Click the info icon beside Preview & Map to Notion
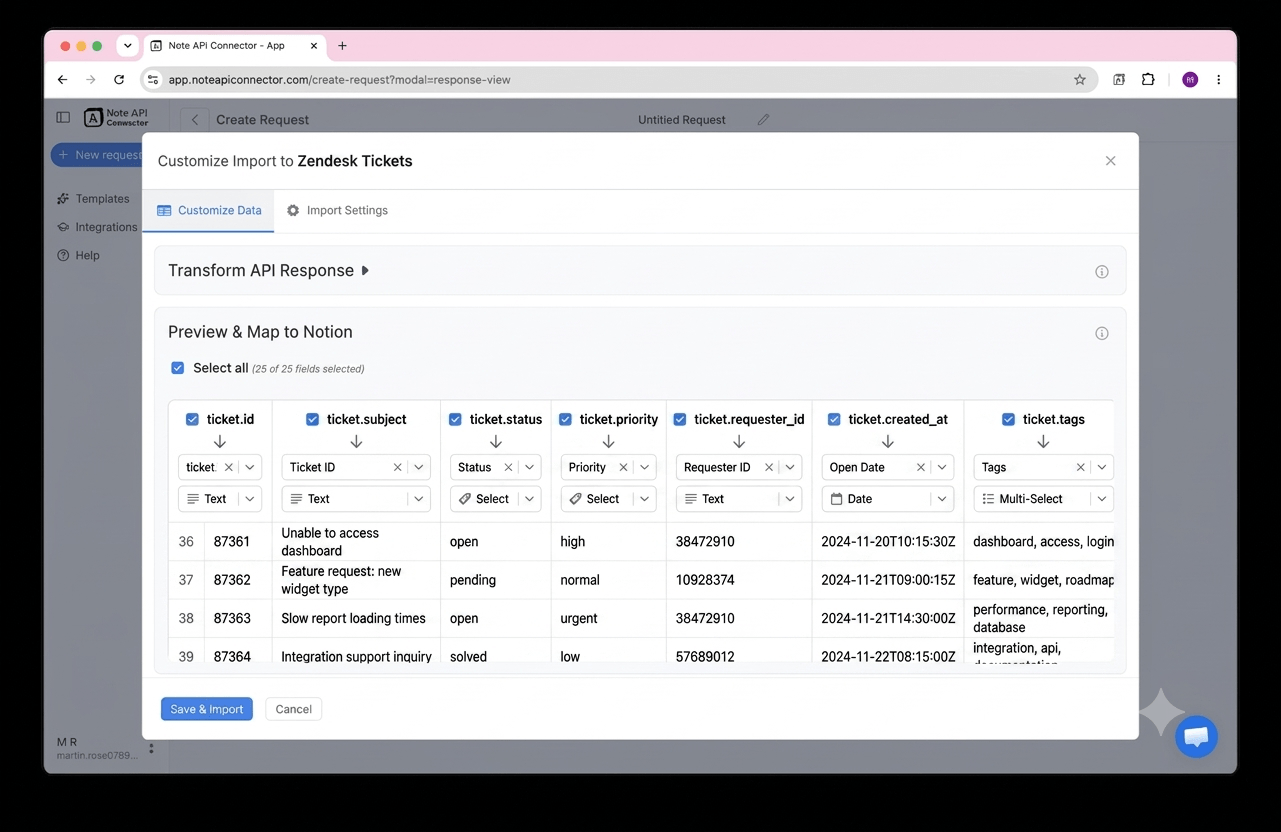Viewport: 1281px width, 832px height. pos(1102,333)
